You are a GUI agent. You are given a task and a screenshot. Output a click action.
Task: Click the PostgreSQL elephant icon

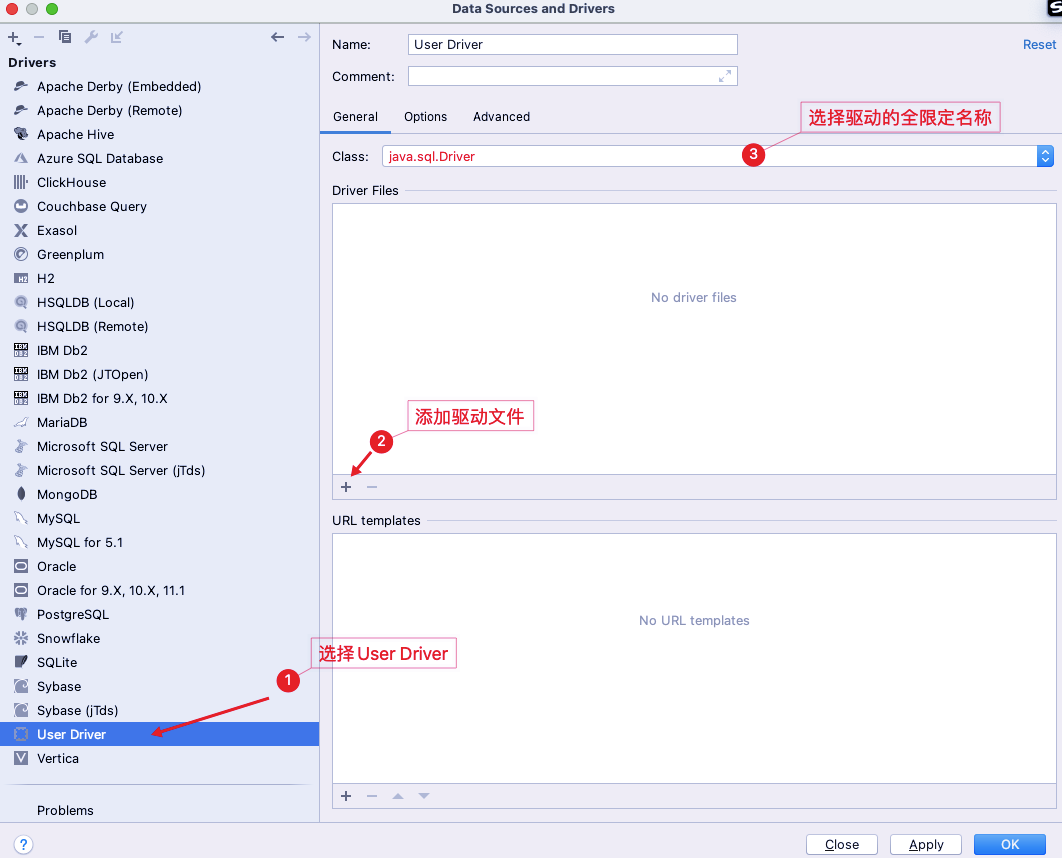pyautogui.click(x=21, y=614)
